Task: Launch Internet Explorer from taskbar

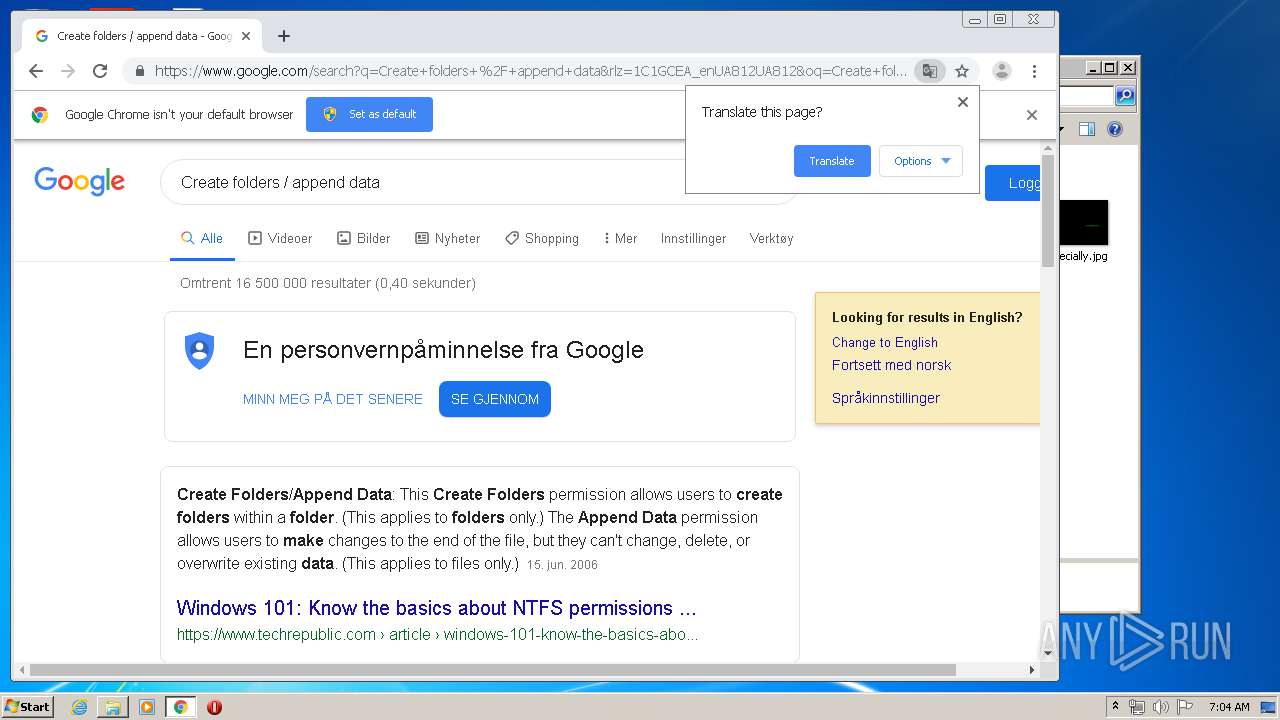Action: (x=79, y=707)
